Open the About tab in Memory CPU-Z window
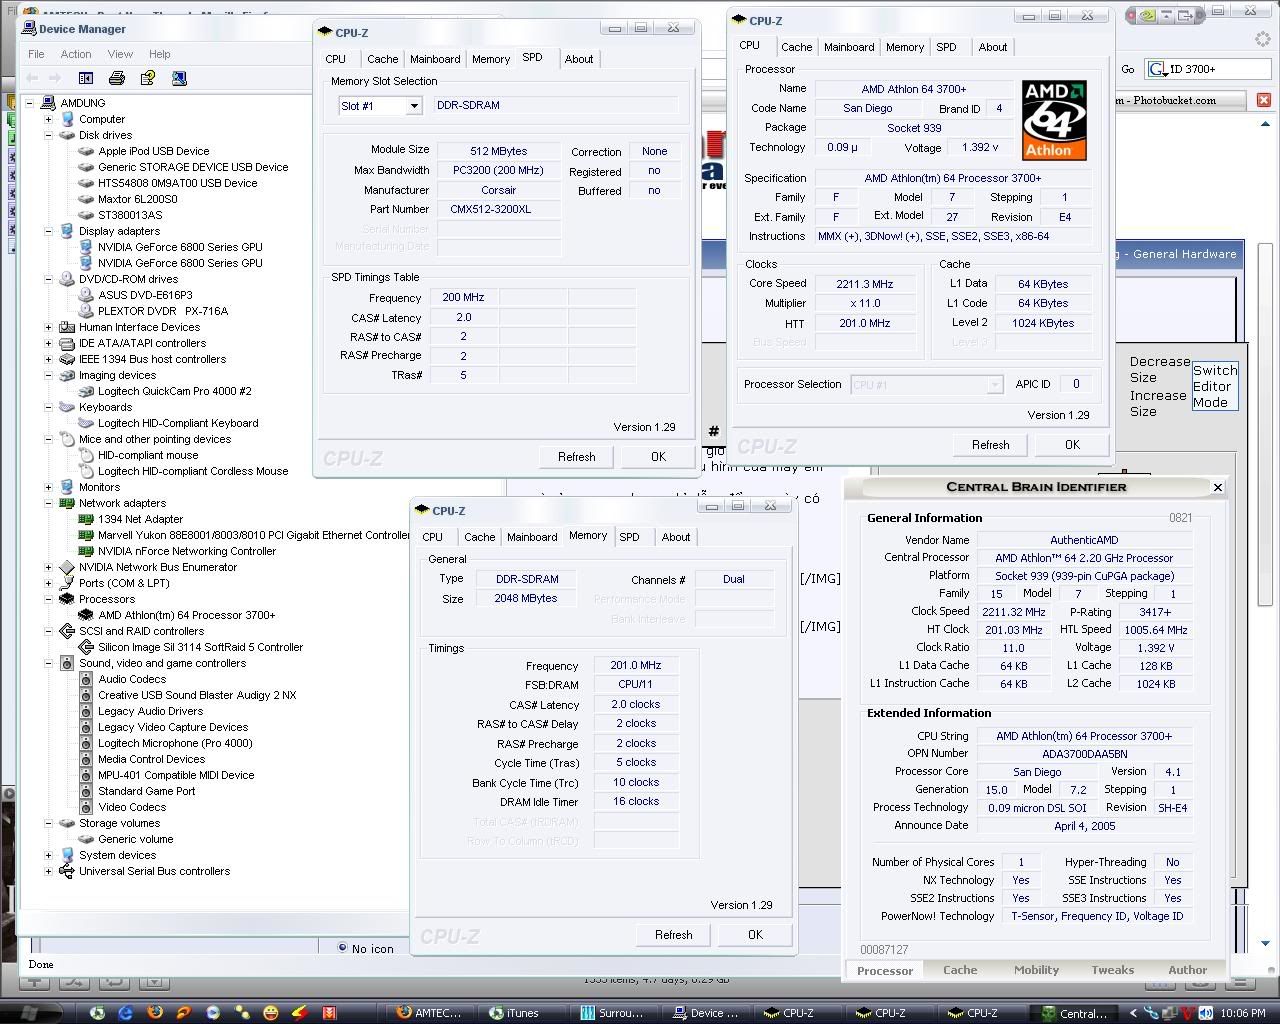 coord(676,537)
